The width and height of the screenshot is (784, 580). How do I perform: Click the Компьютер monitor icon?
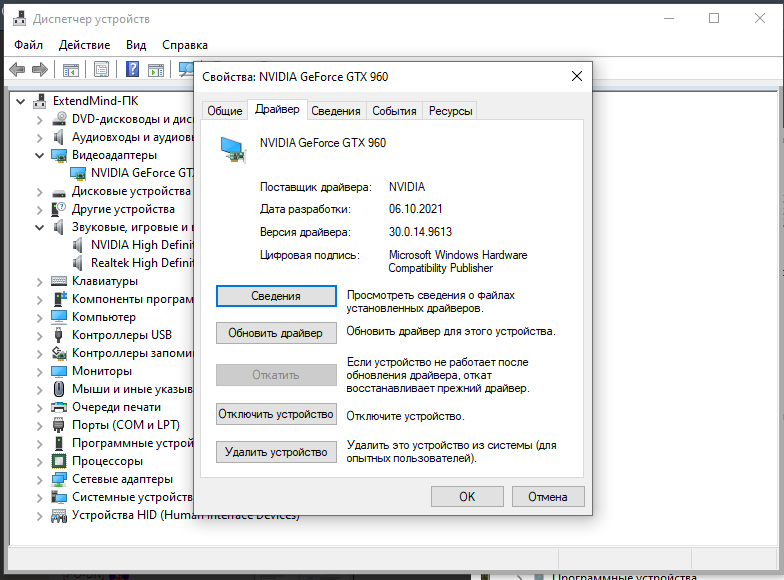59,317
